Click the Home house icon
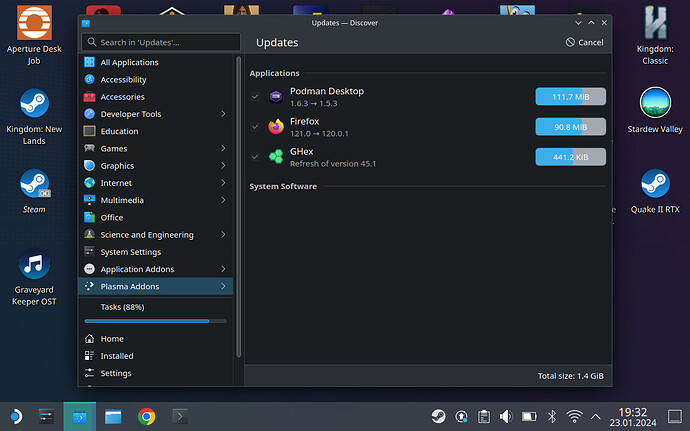 tap(89, 339)
